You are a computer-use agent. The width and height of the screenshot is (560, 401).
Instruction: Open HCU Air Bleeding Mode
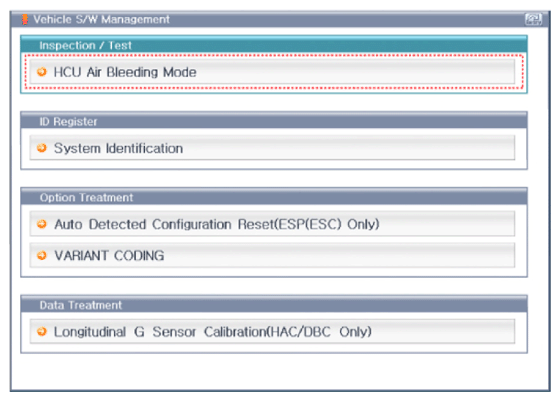click(x=272, y=72)
